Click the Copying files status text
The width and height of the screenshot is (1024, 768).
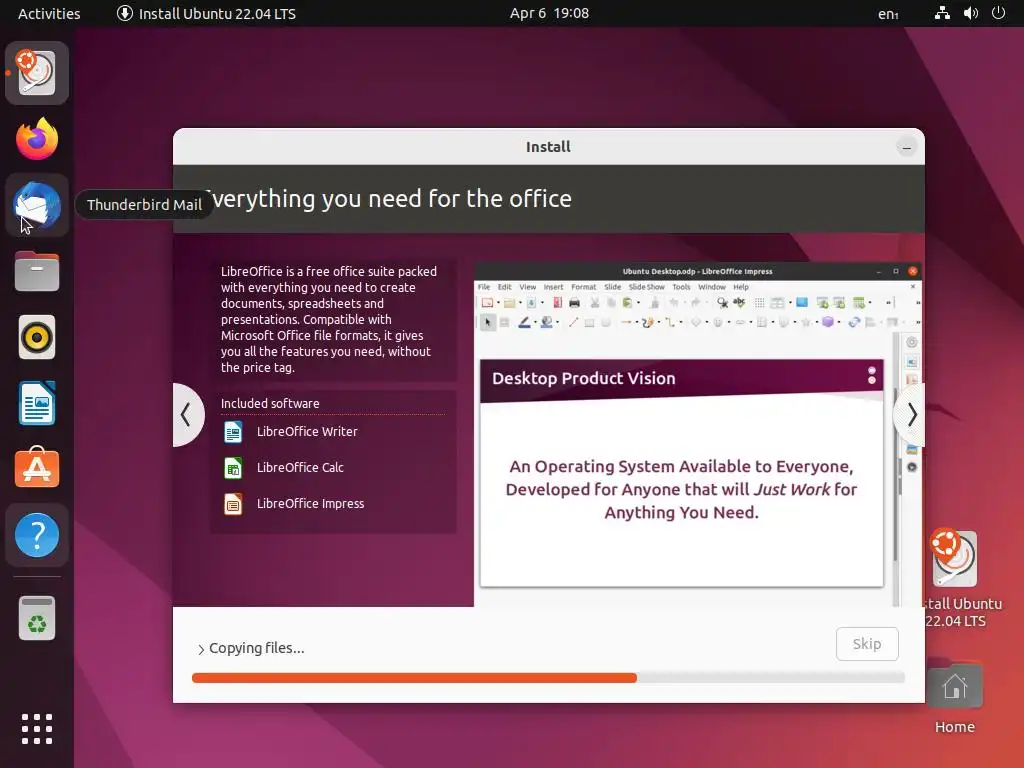(x=257, y=648)
